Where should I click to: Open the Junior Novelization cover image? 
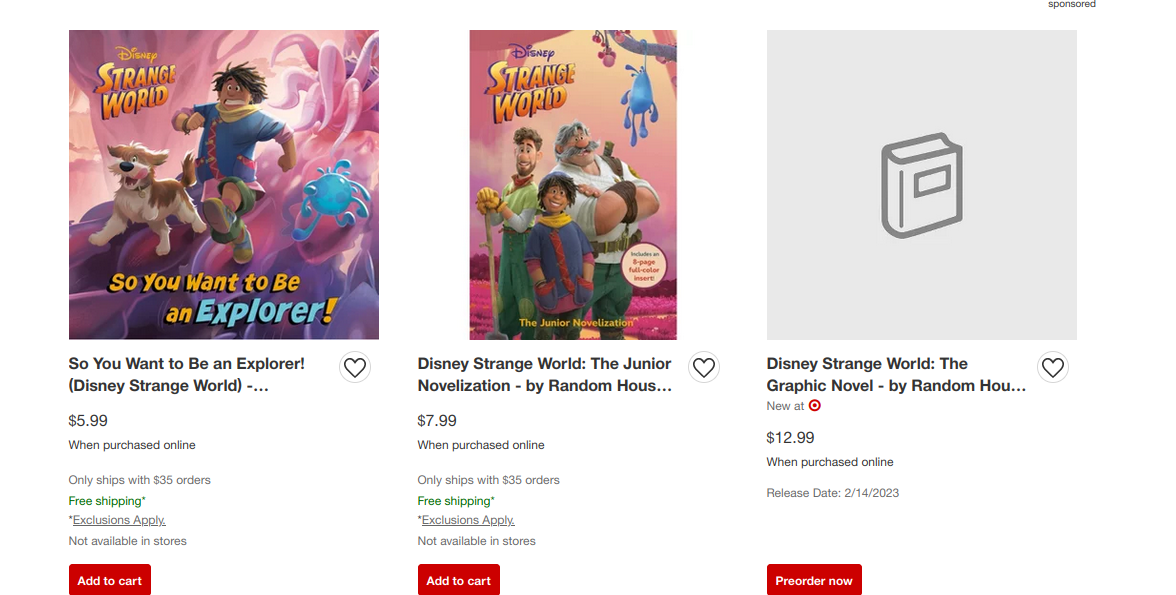pos(573,185)
